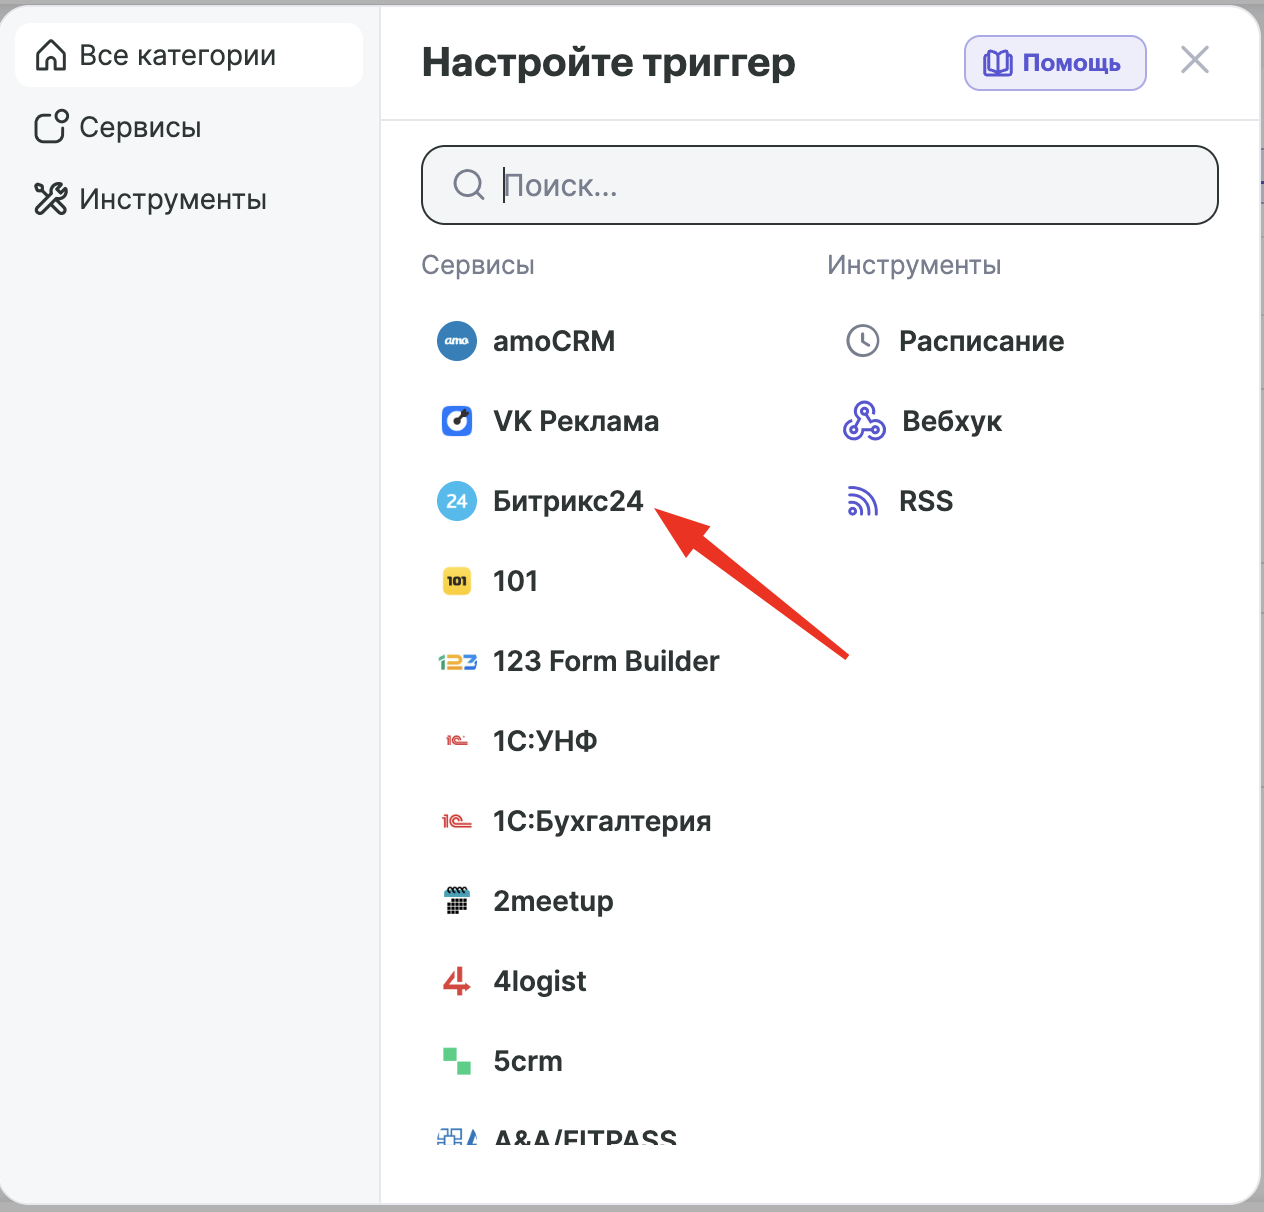This screenshot has height=1212, width=1264.
Task: Focus the Поиск search field
Action: pyautogui.click(x=820, y=185)
